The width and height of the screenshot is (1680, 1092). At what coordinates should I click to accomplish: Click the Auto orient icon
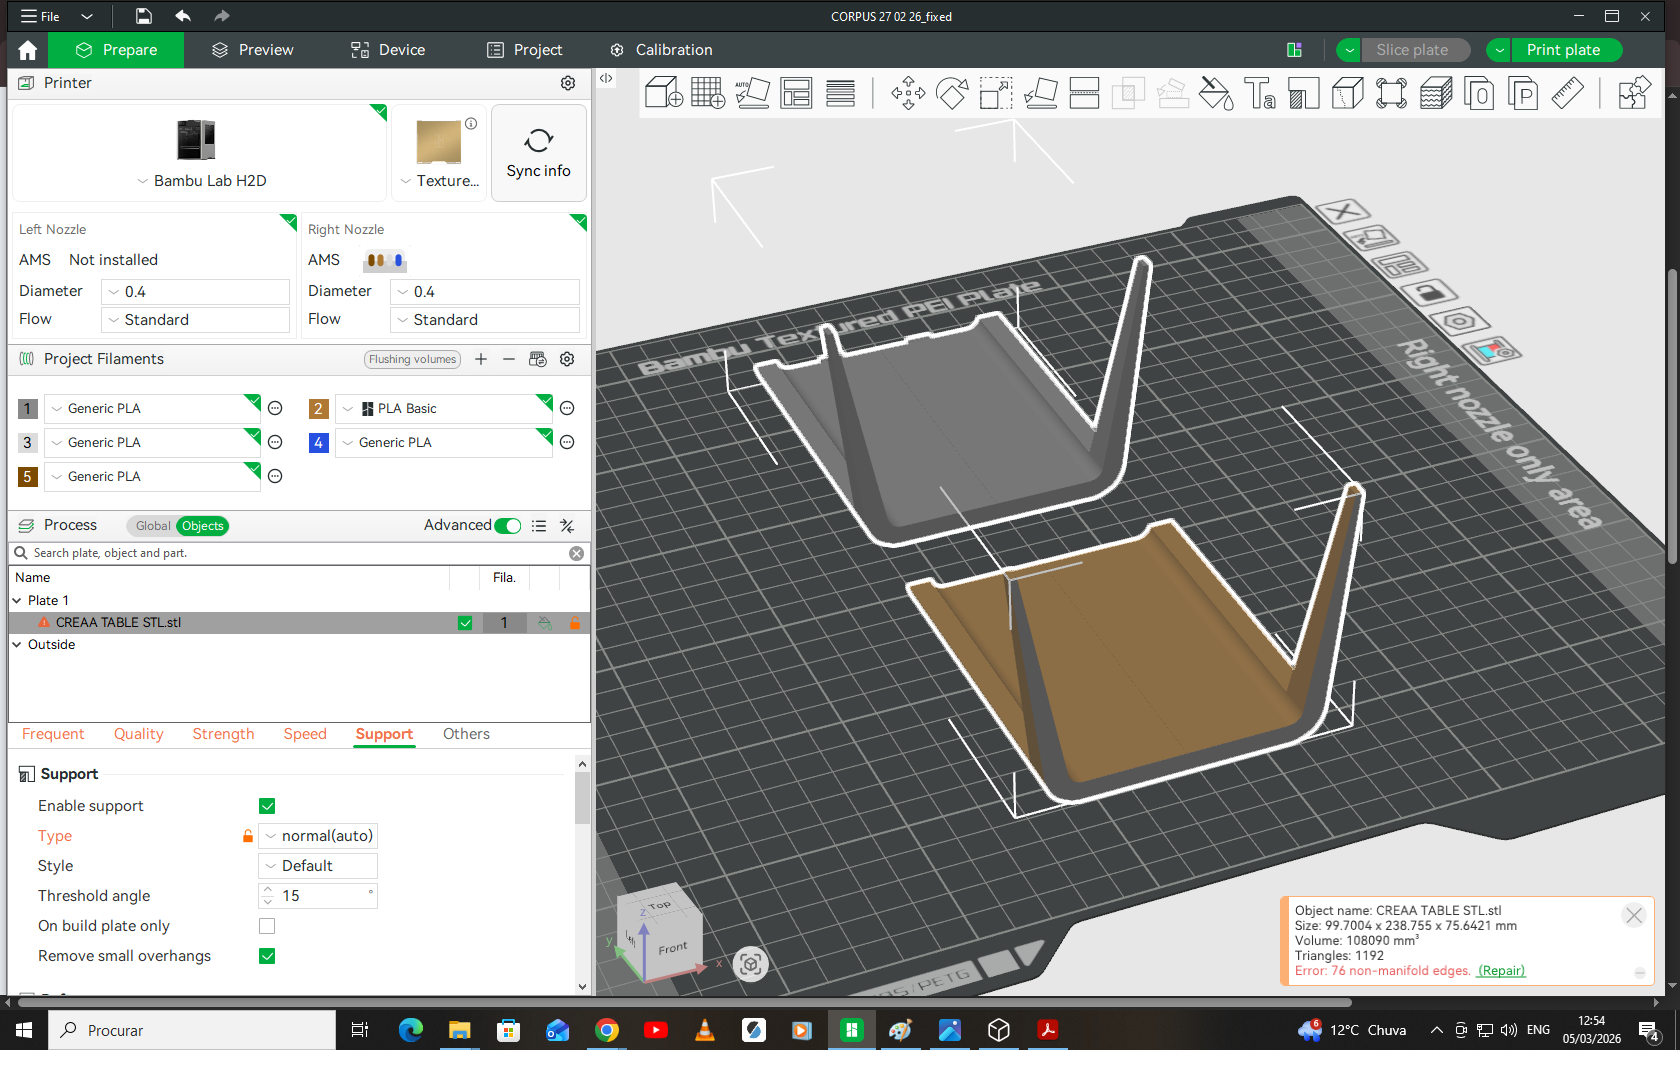tap(752, 93)
